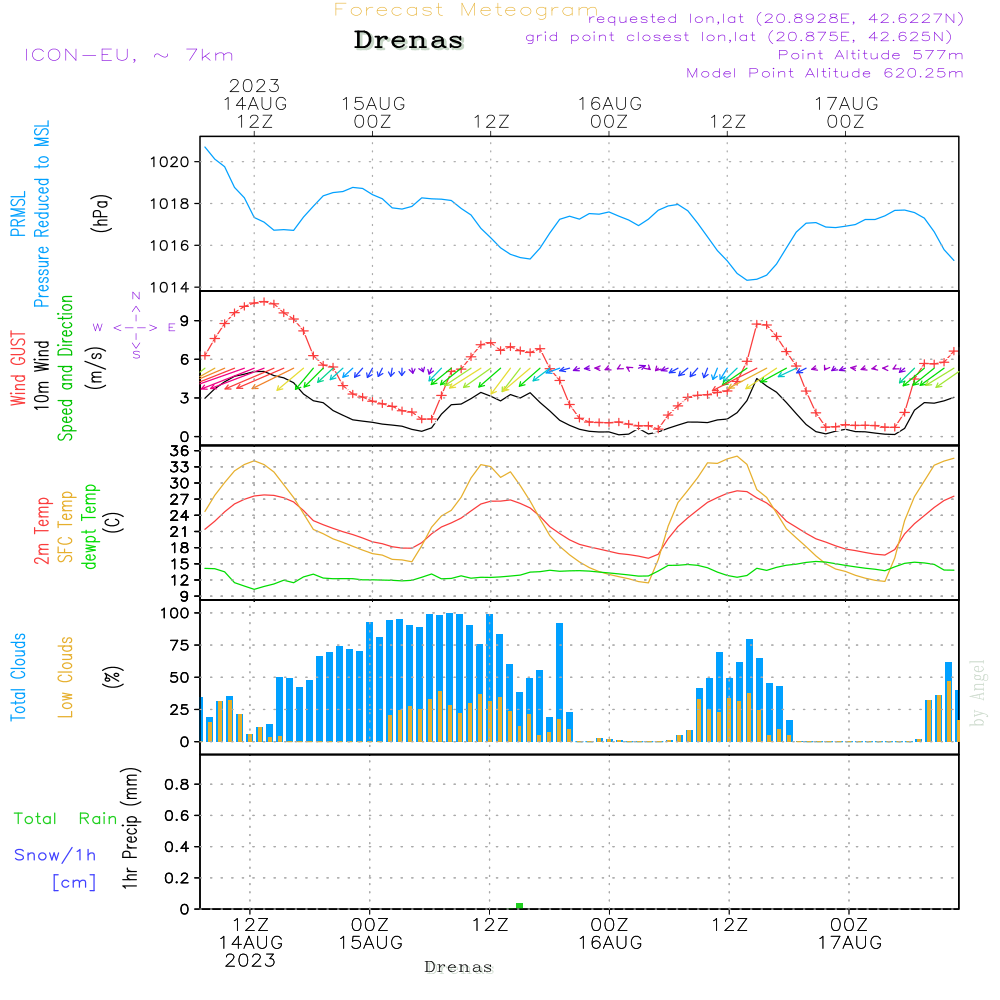
Task: Click the 27 tick on temperature axis
Action: point(179,499)
